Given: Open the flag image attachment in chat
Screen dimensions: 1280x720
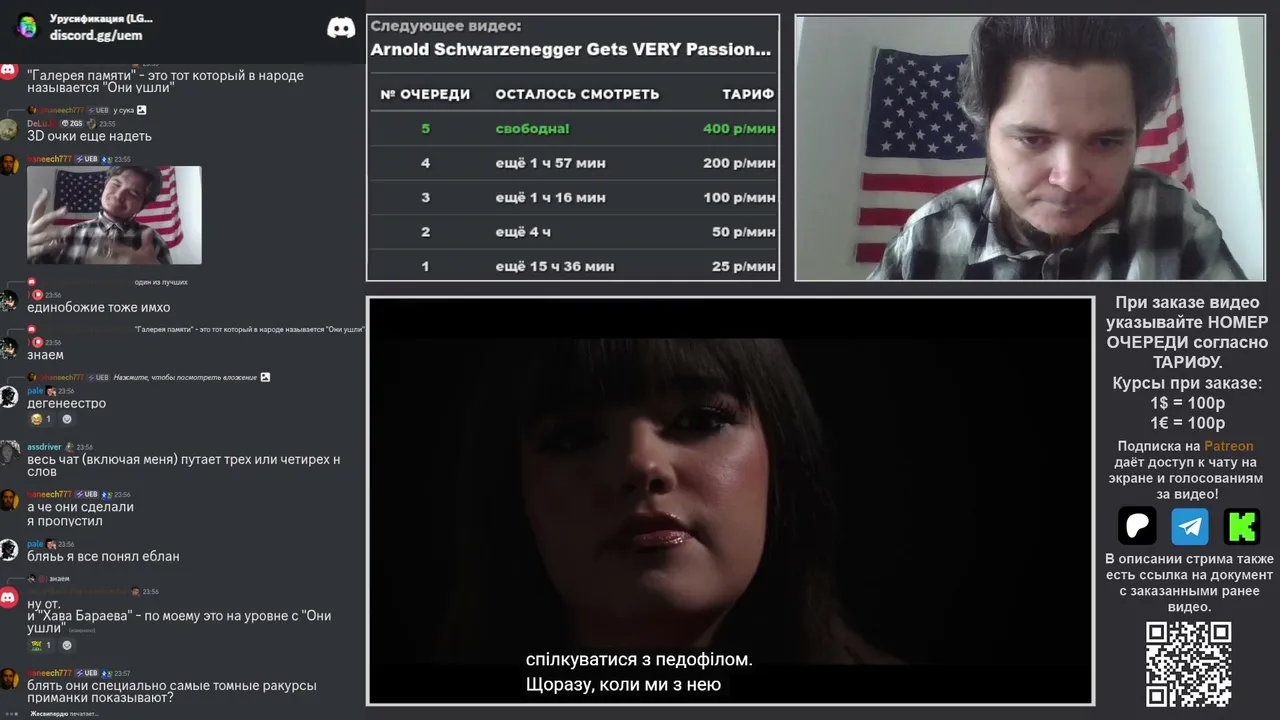Looking at the screenshot, I should tap(114, 215).
